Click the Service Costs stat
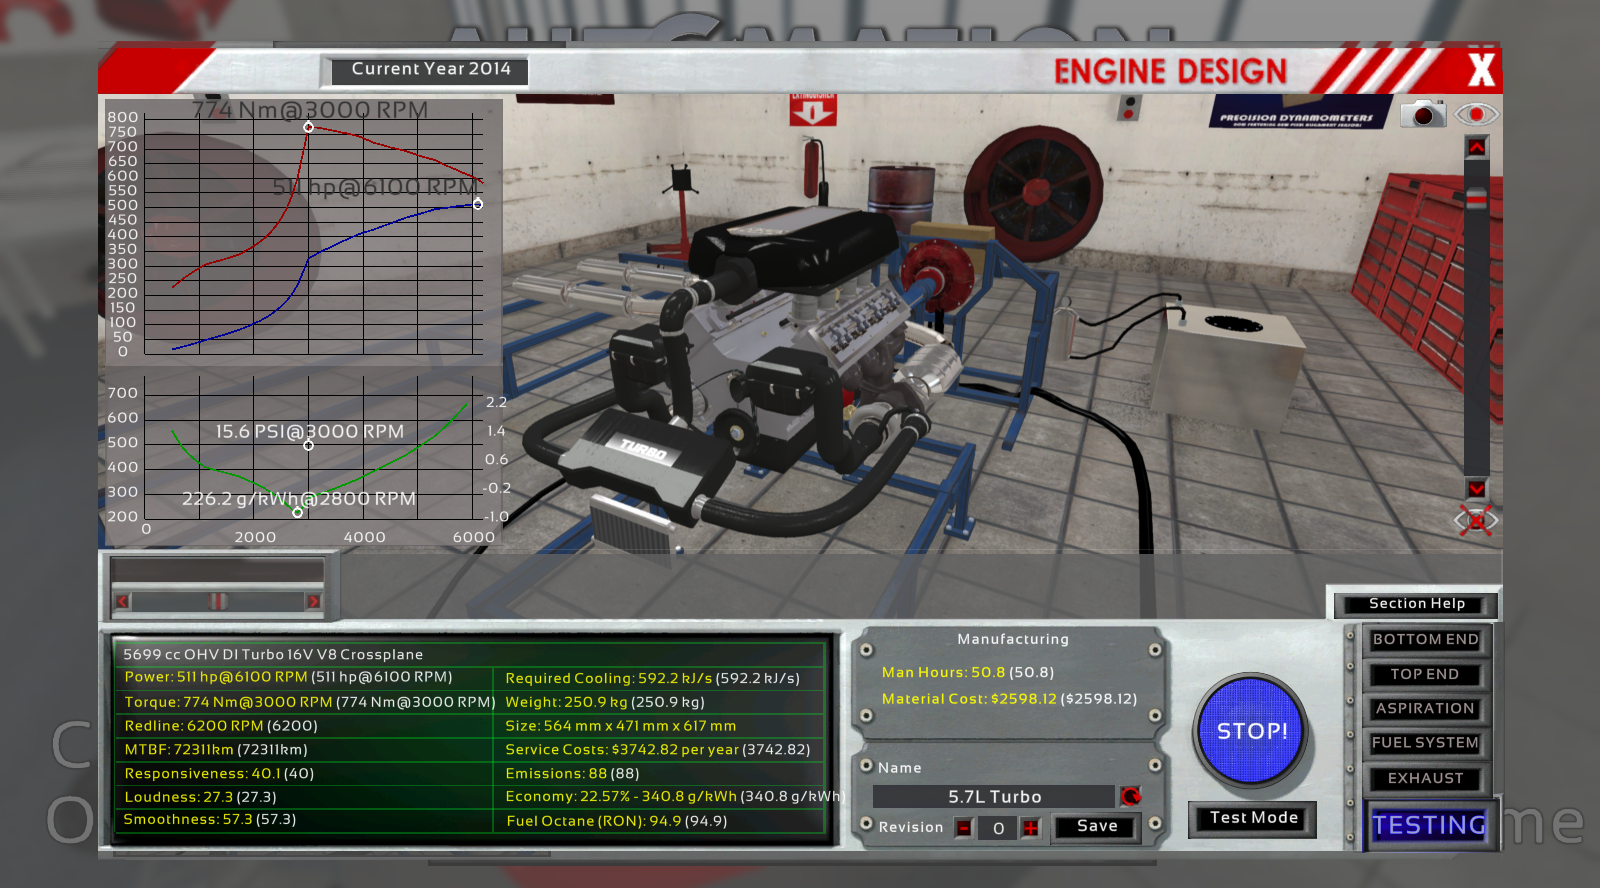 657,750
